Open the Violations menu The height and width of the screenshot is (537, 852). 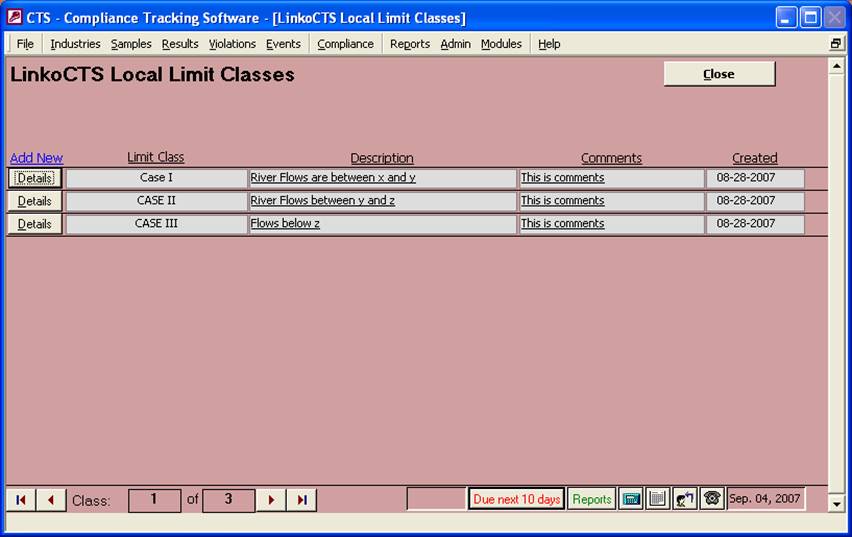pos(232,44)
